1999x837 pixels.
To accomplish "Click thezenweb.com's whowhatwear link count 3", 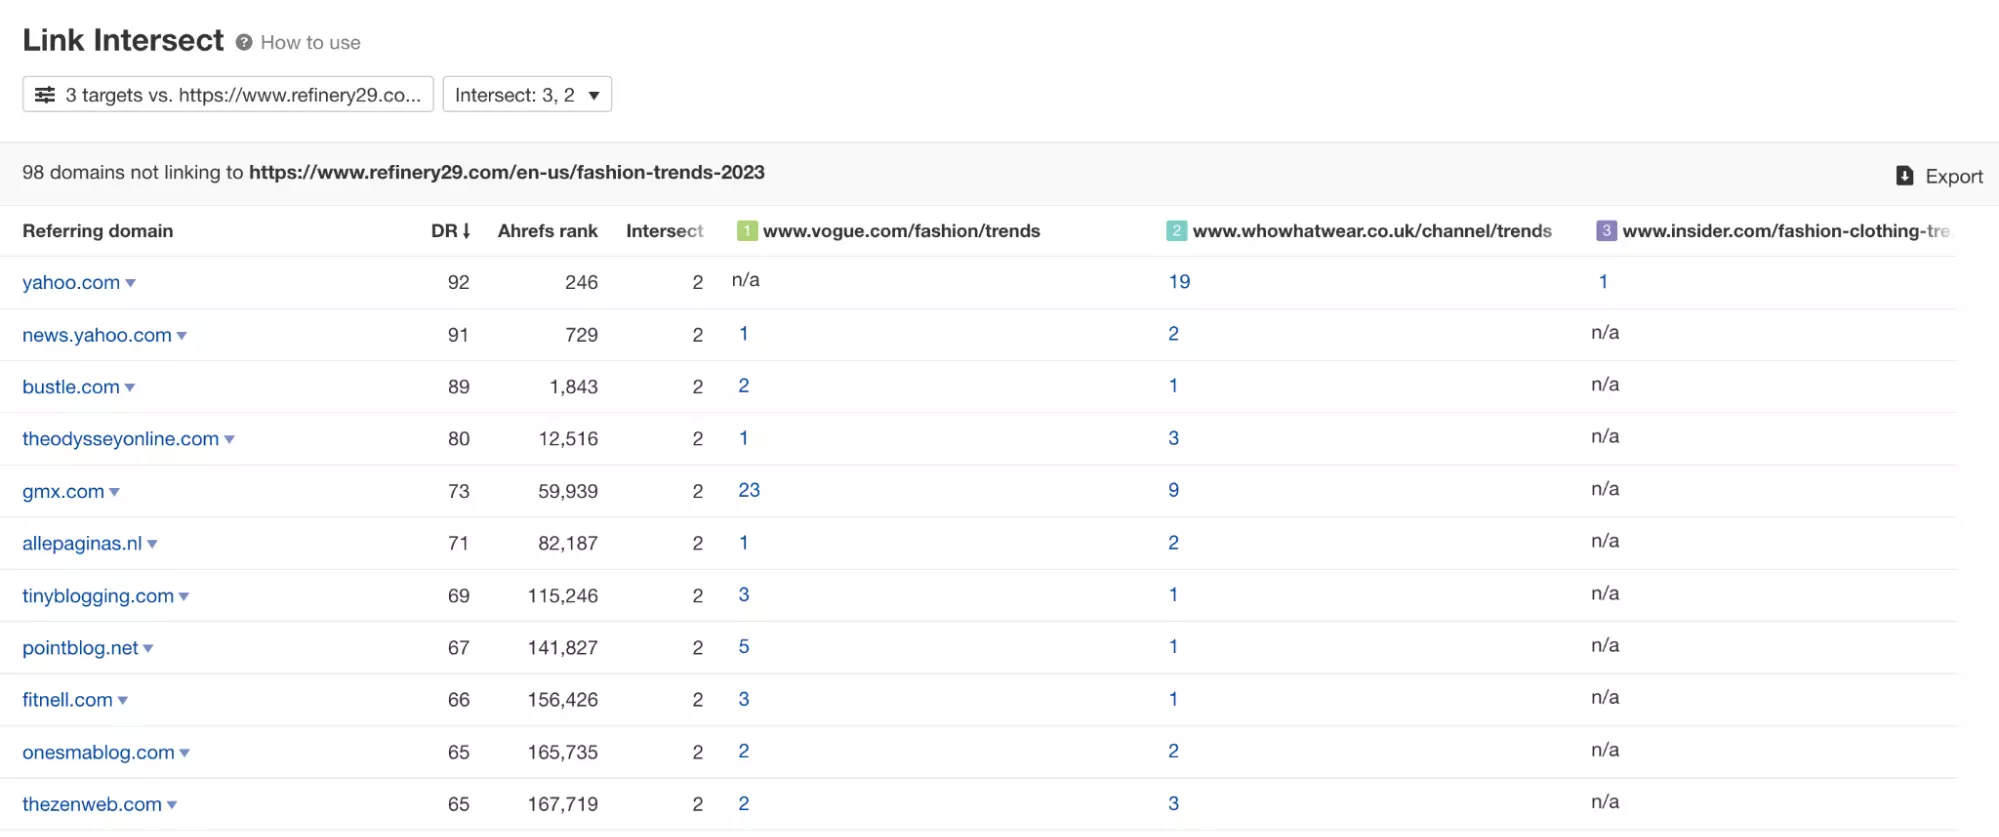I will point(1174,803).
